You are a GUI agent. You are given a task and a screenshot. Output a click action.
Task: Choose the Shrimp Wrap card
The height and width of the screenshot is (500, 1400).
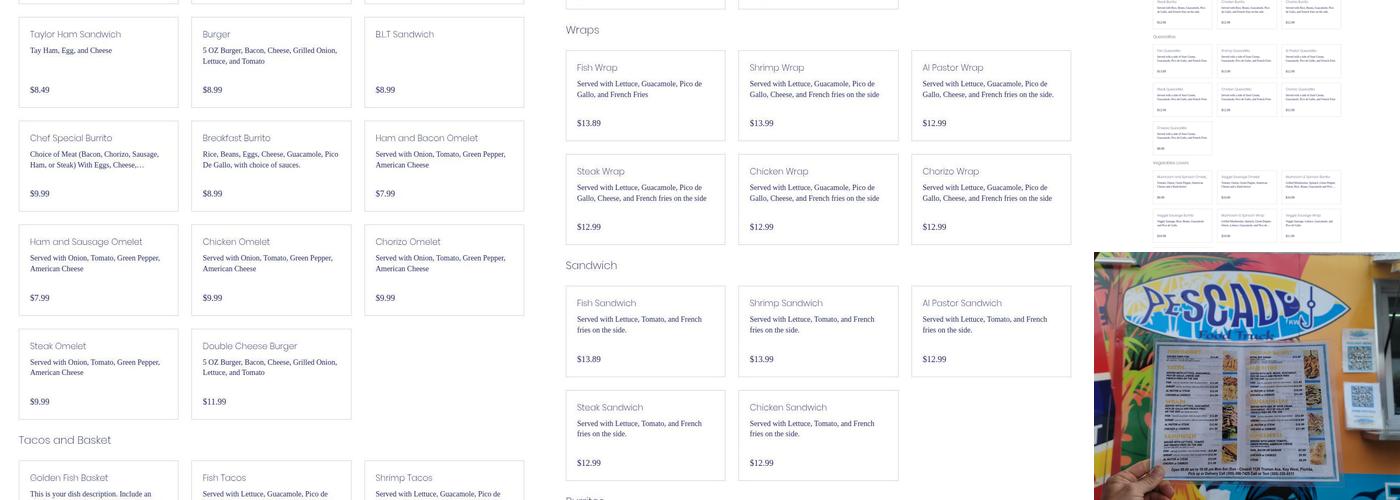(818, 95)
